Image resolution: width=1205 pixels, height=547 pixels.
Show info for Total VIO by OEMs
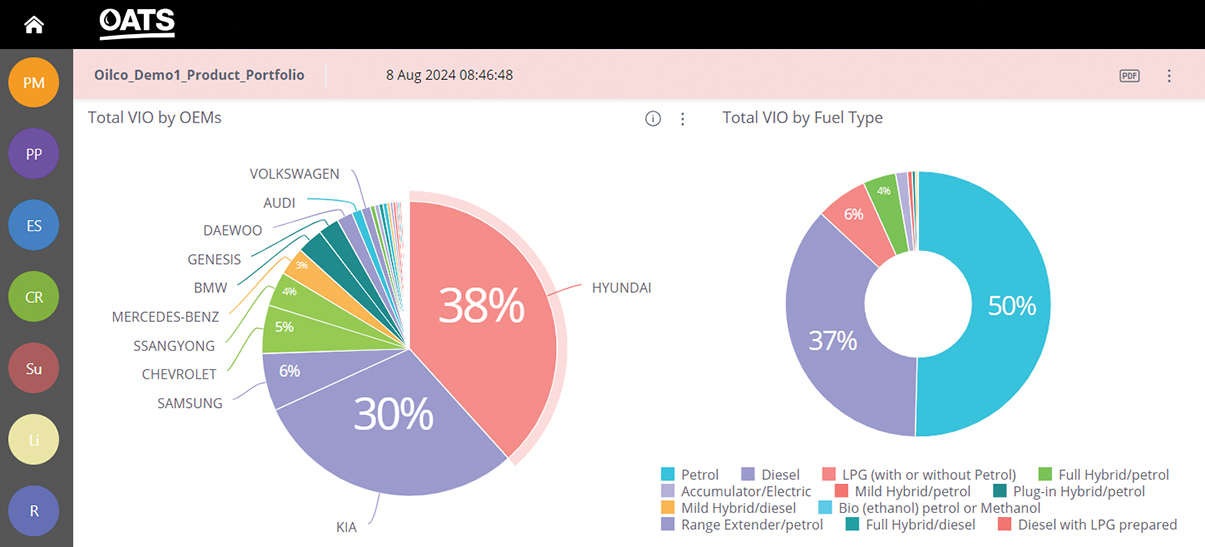point(653,119)
